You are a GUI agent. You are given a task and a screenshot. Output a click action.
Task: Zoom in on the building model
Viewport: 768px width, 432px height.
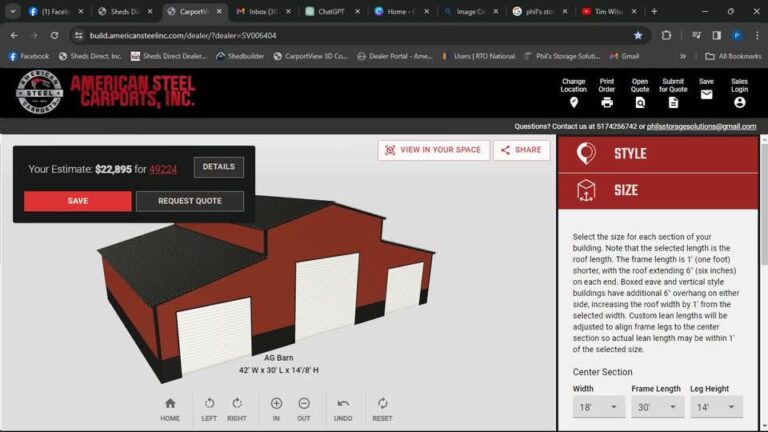click(x=276, y=409)
